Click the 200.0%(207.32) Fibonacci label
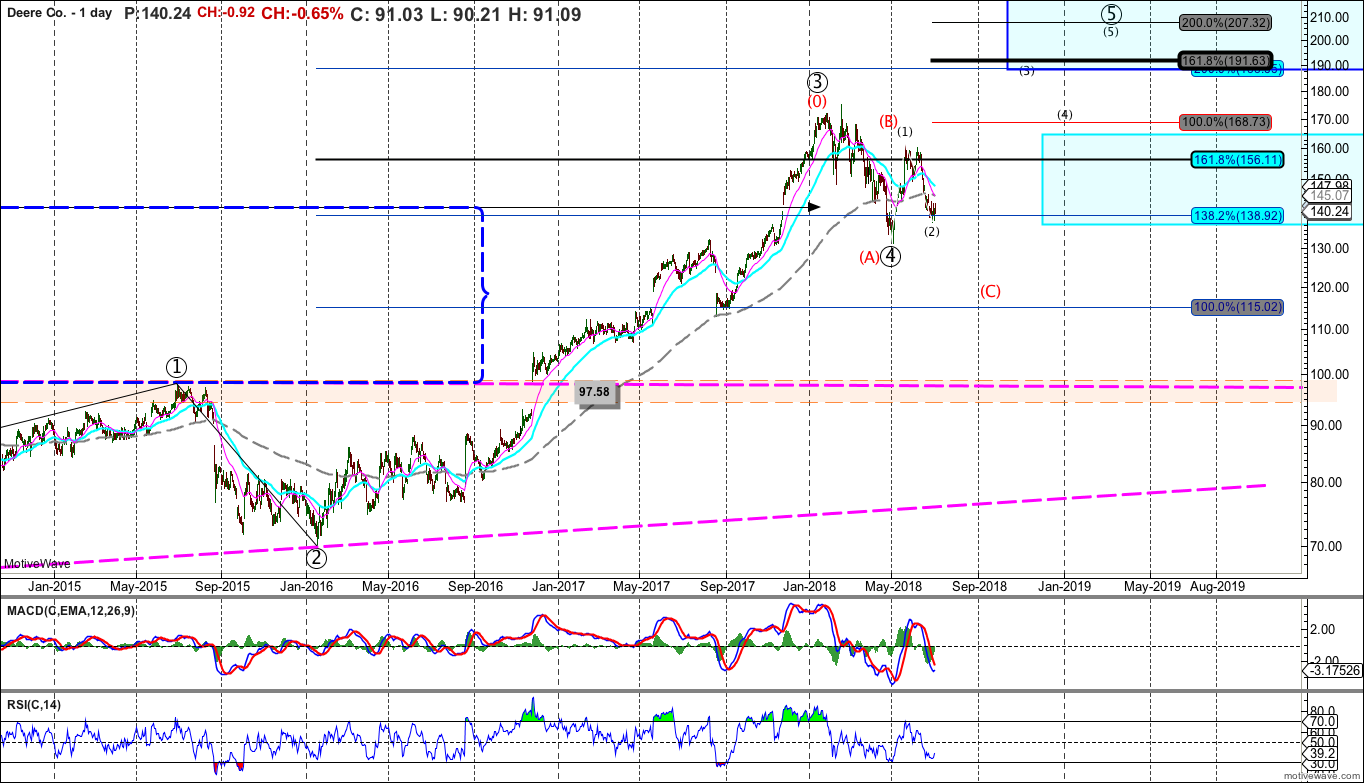 [1225, 22]
